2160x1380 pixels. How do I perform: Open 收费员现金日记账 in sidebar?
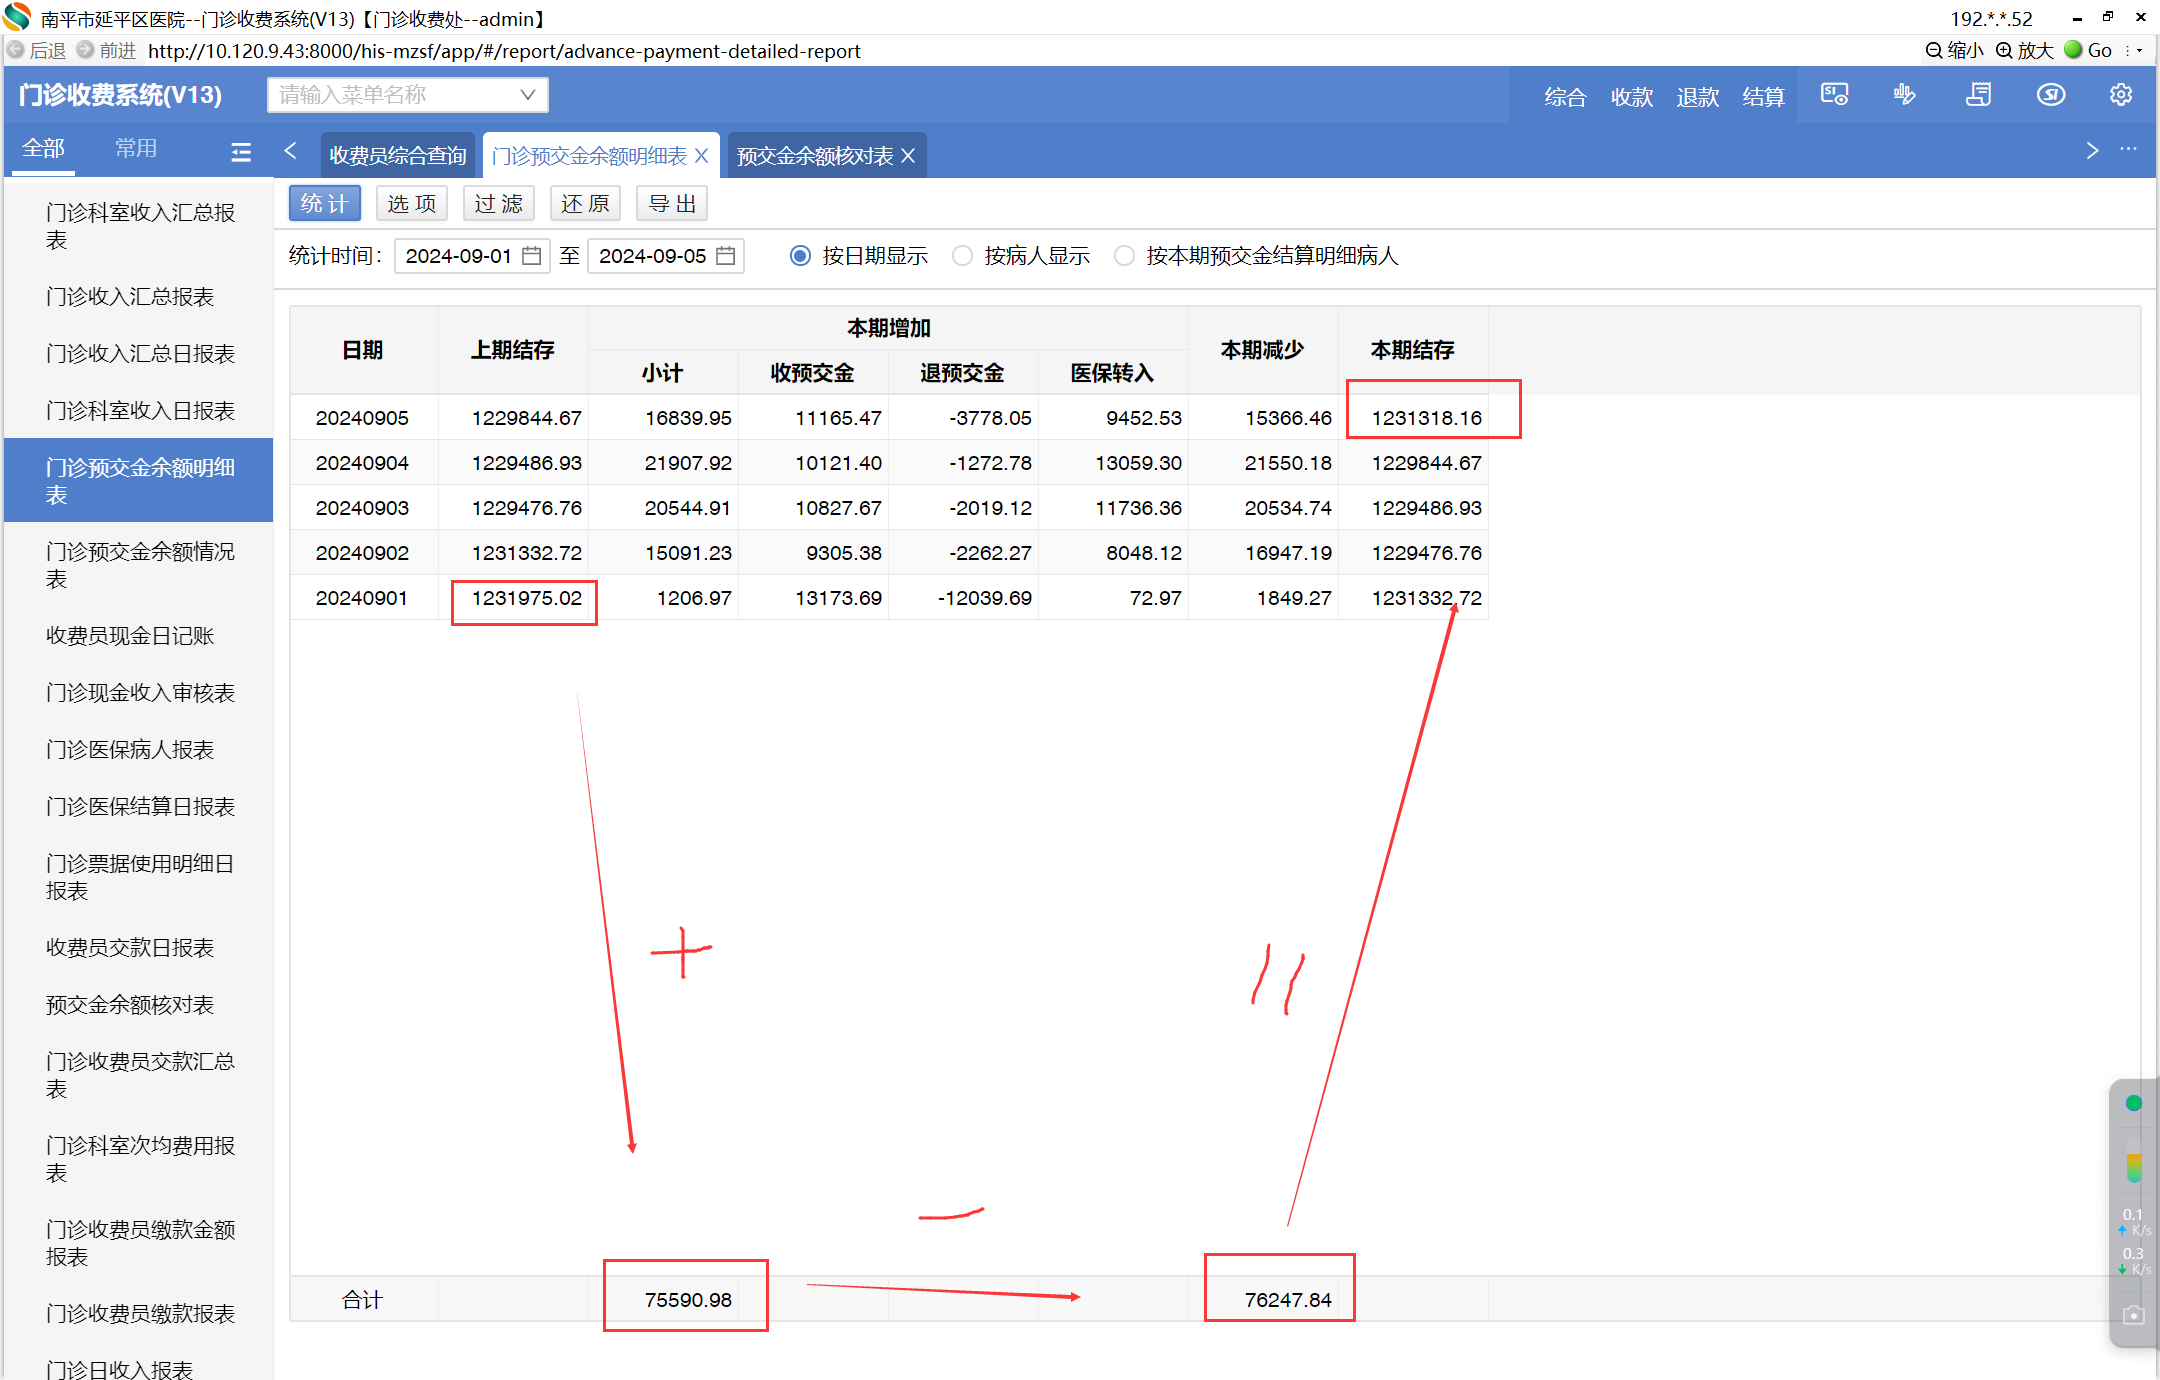130,636
